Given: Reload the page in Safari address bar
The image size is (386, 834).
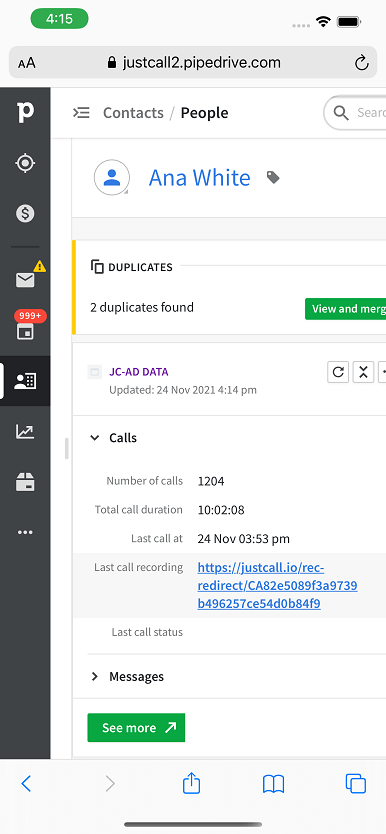Looking at the screenshot, I should point(362,63).
